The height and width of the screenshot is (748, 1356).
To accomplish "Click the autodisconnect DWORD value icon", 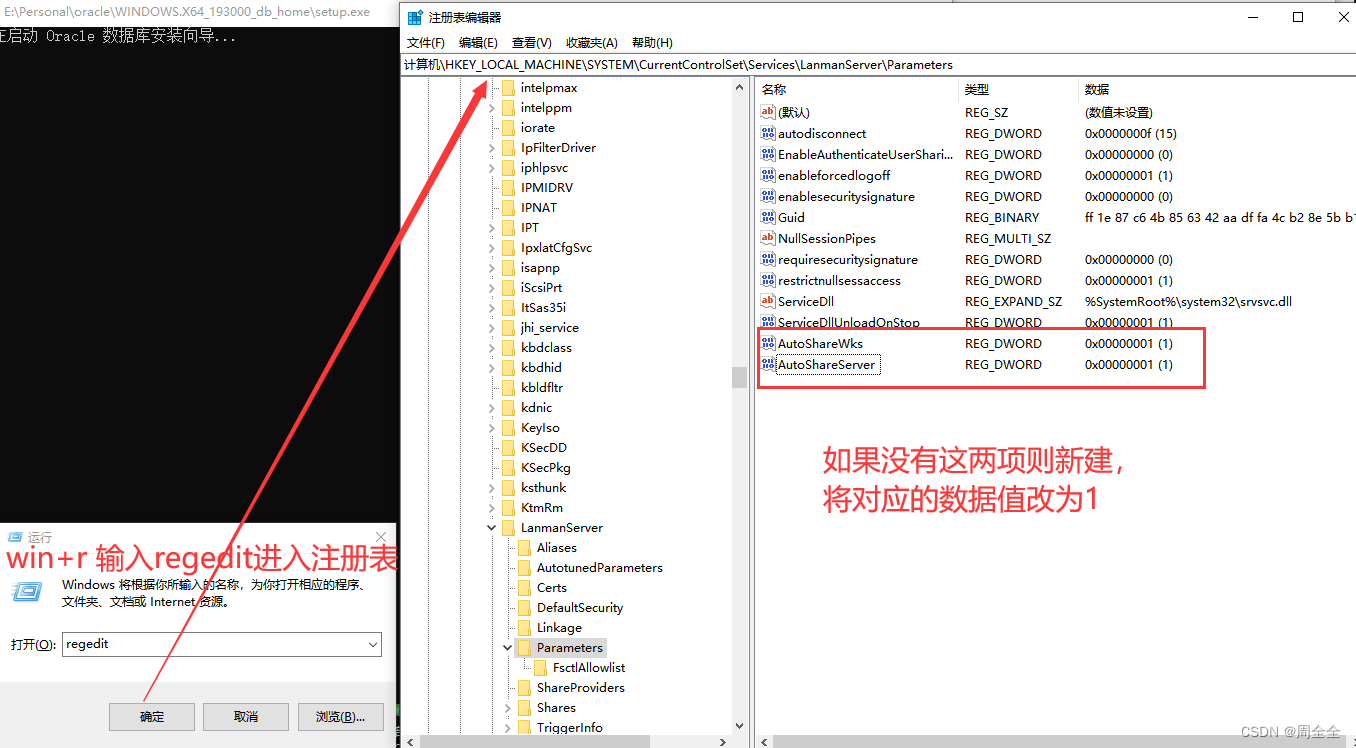I will [x=768, y=134].
